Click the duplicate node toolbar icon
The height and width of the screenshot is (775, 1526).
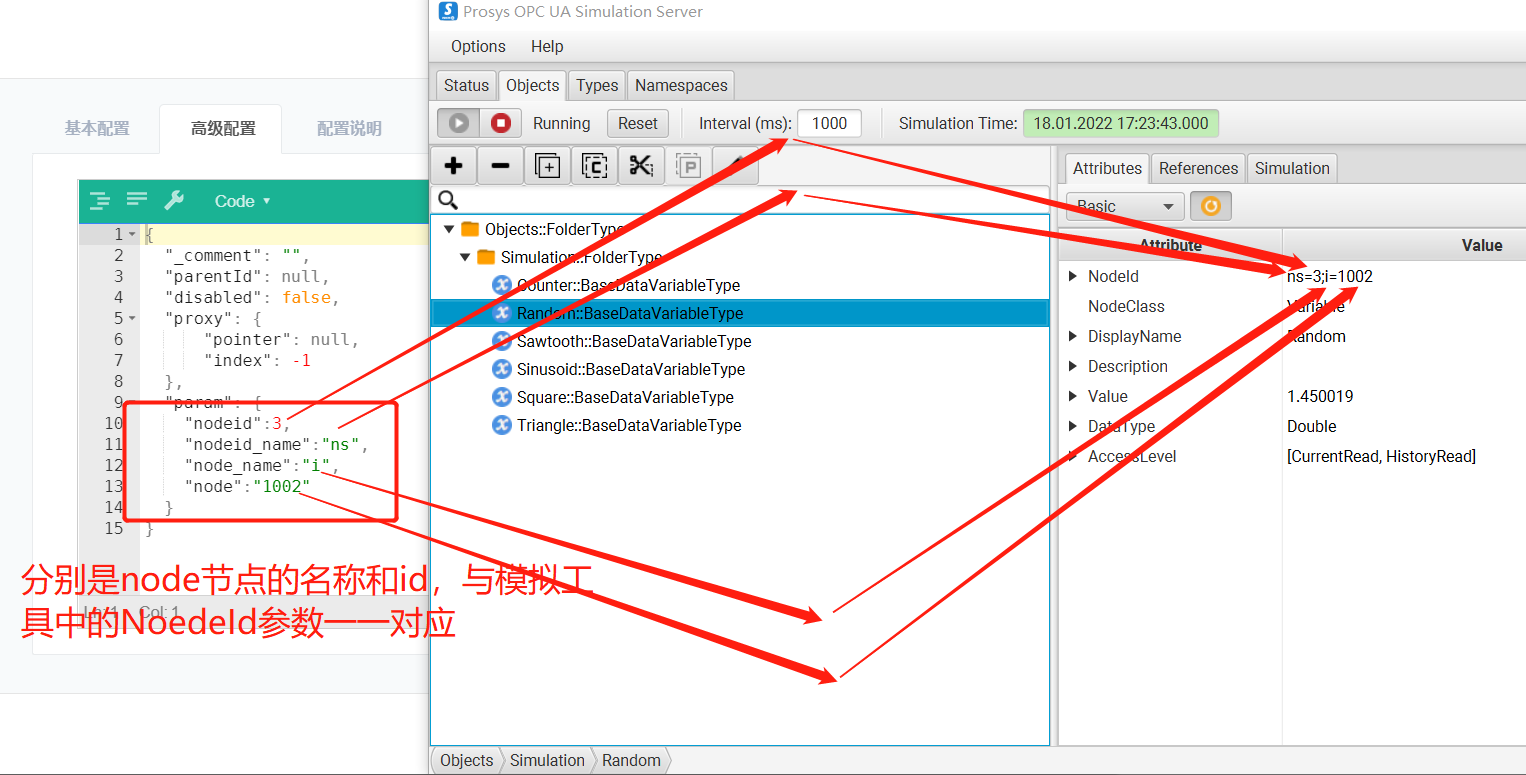pos(547,166)
